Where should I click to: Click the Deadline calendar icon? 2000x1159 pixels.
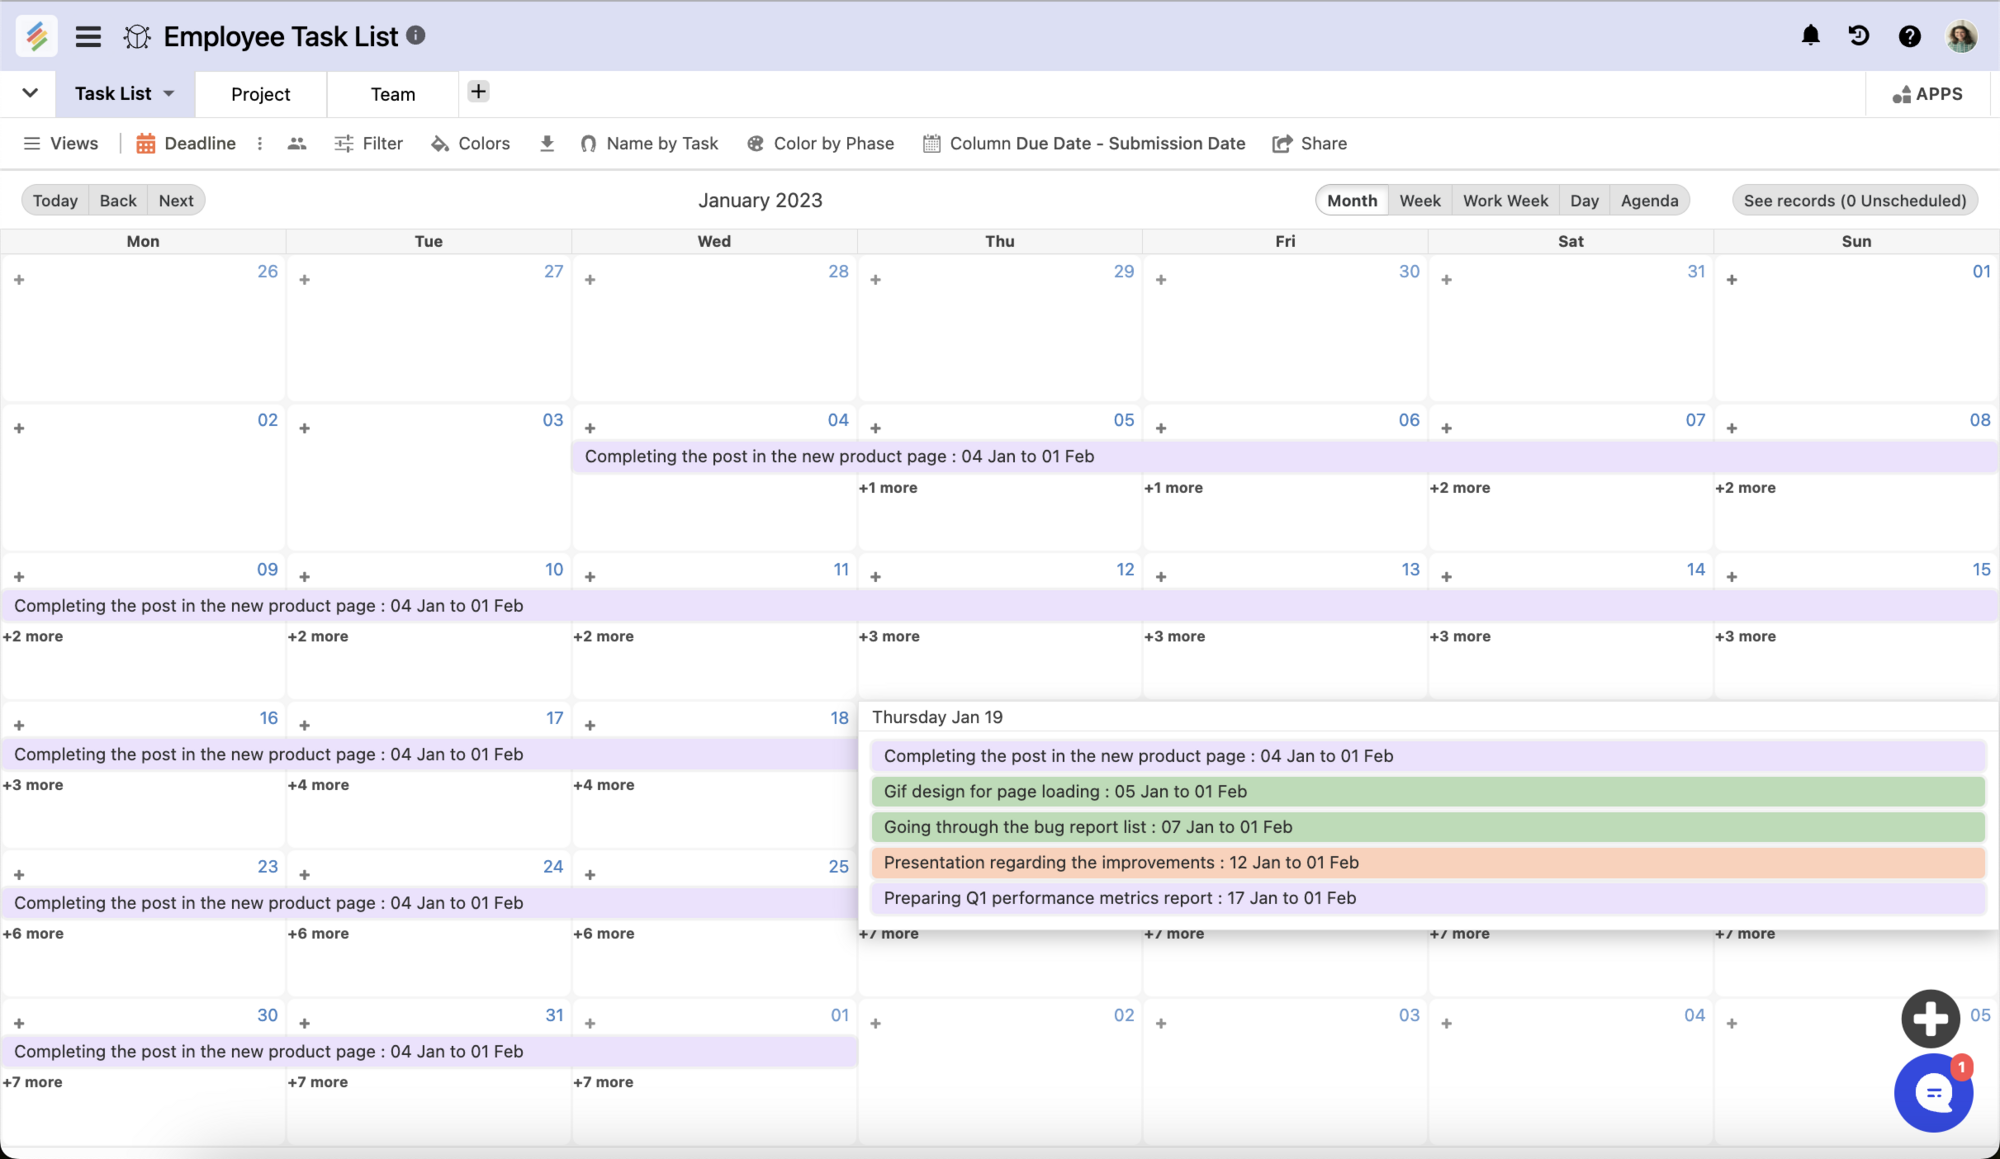pos(146,143)
